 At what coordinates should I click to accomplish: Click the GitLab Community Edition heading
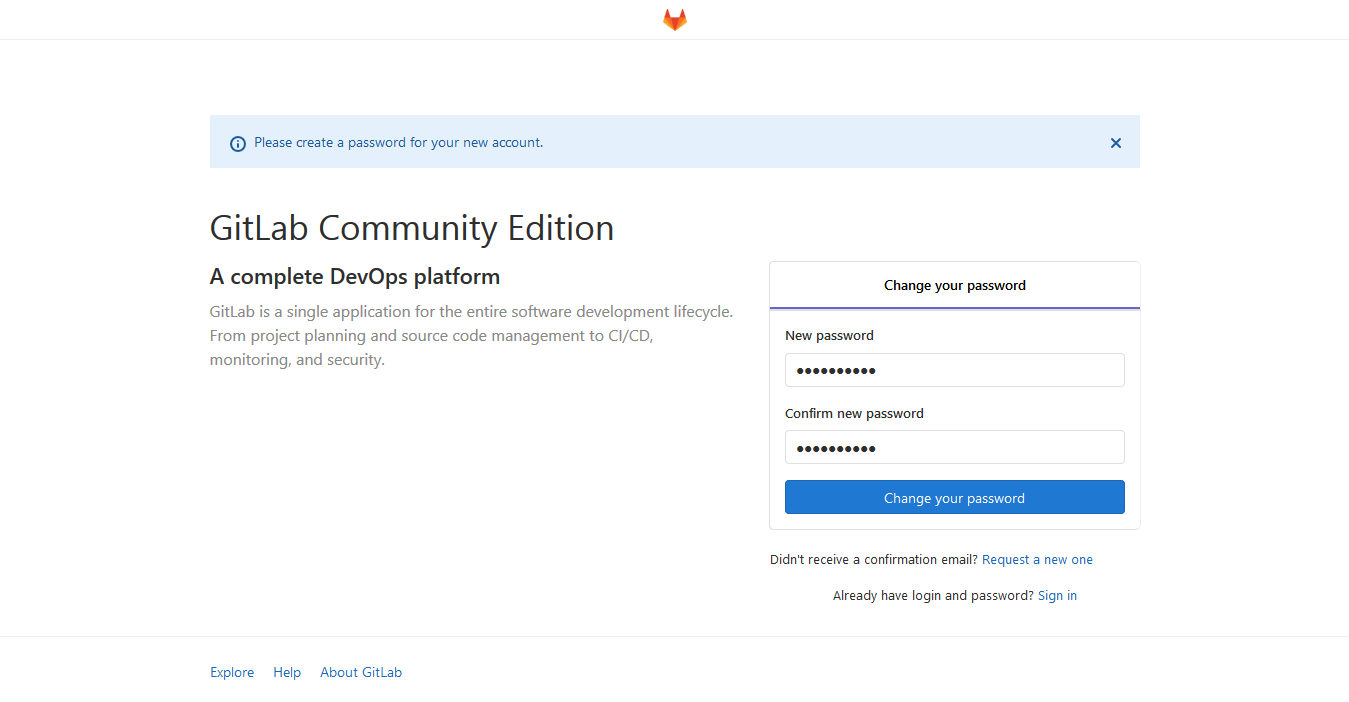coord(412,228)
